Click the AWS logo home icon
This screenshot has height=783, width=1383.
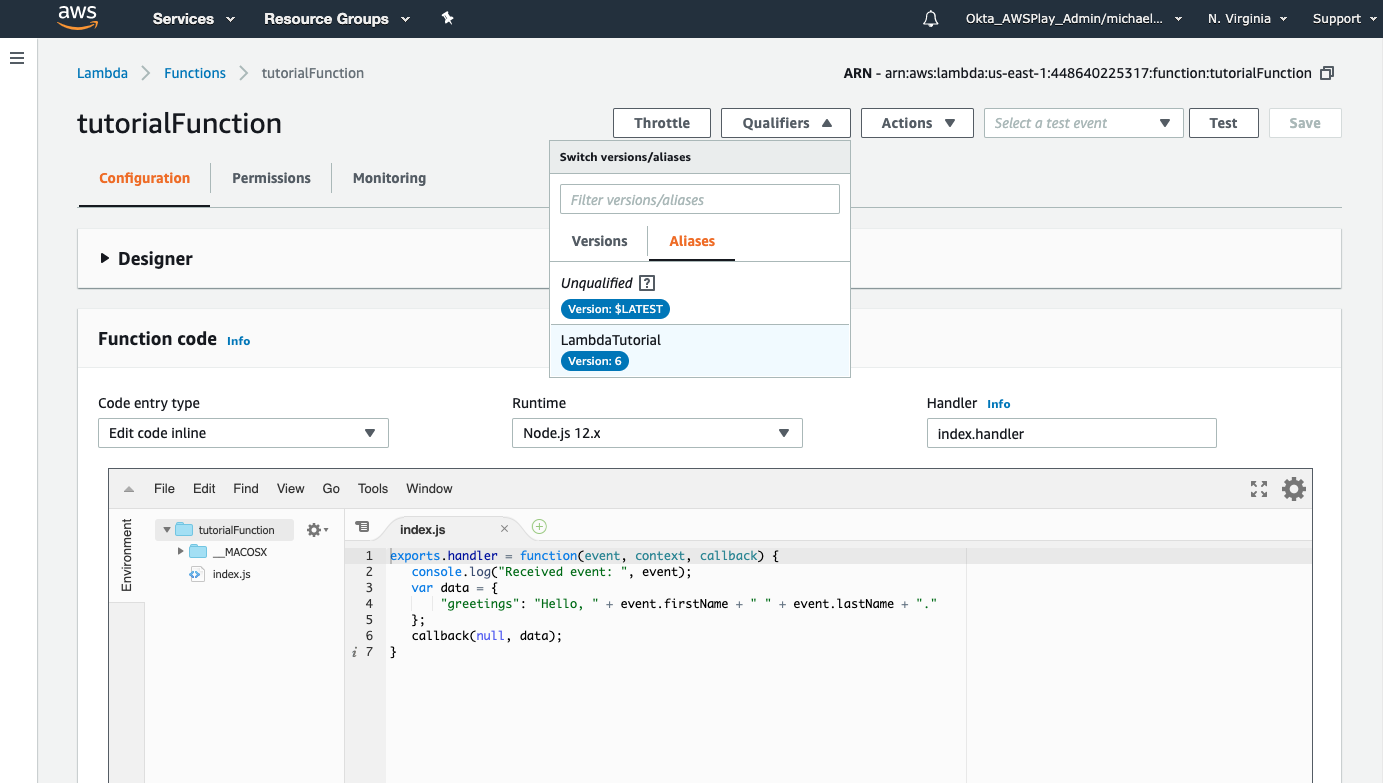pyautogui.click(x=77, y=18)
